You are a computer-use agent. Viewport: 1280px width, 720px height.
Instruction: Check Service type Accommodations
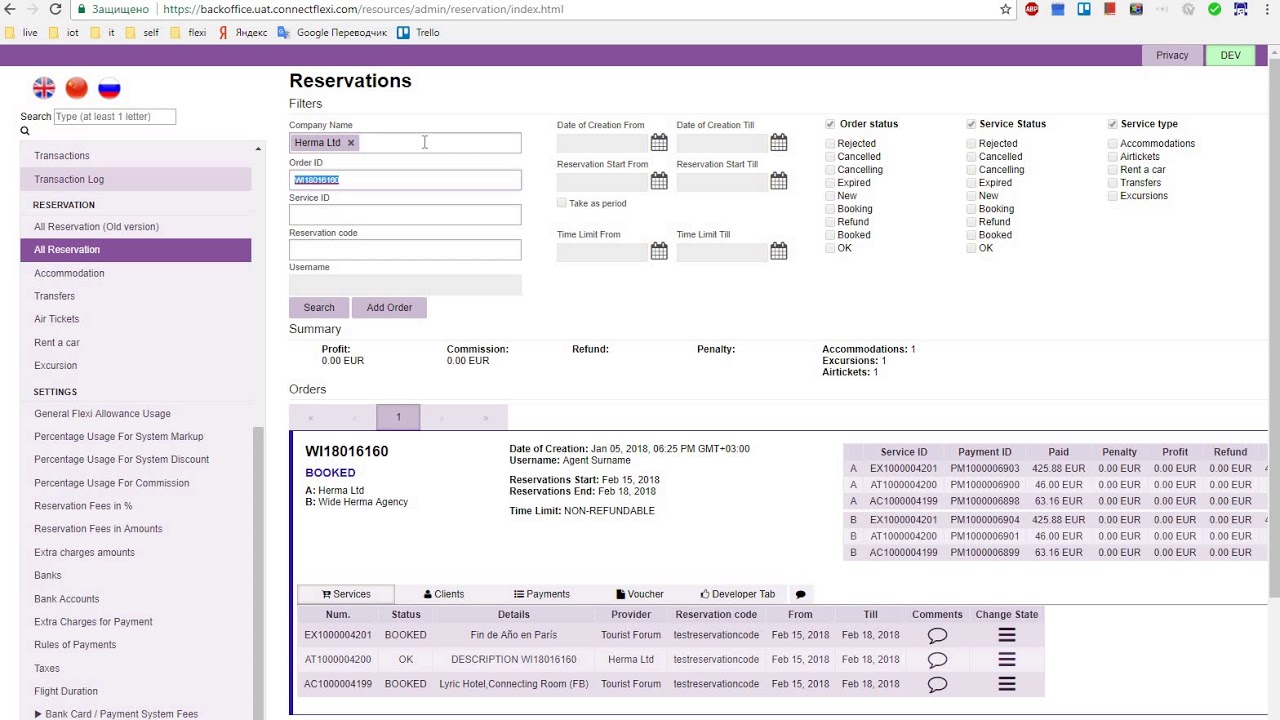[1112, 144]
